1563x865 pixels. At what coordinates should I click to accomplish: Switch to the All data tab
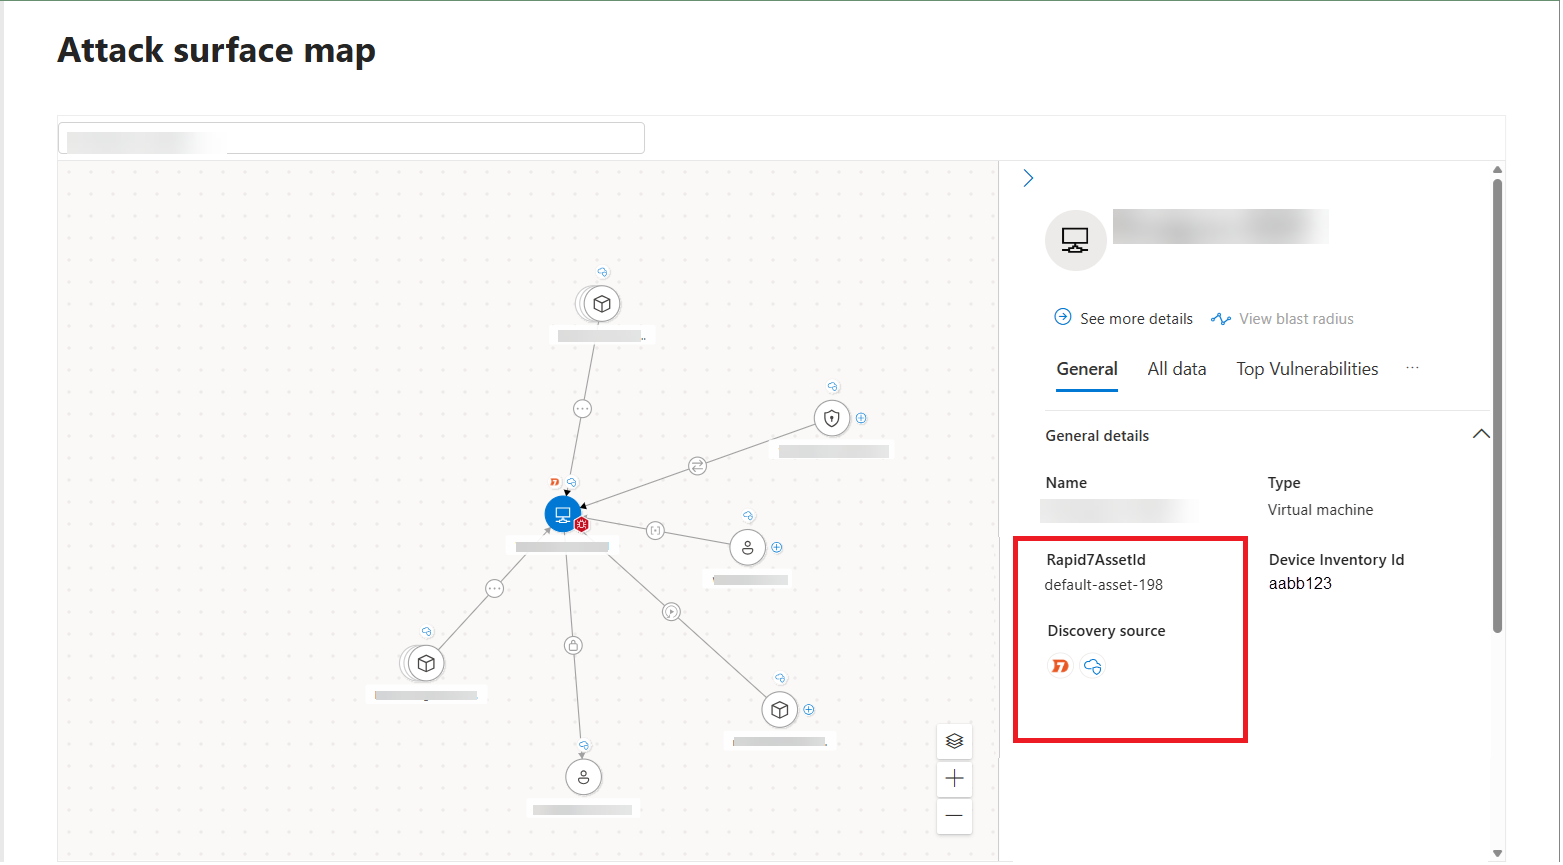click(1176, 369)
